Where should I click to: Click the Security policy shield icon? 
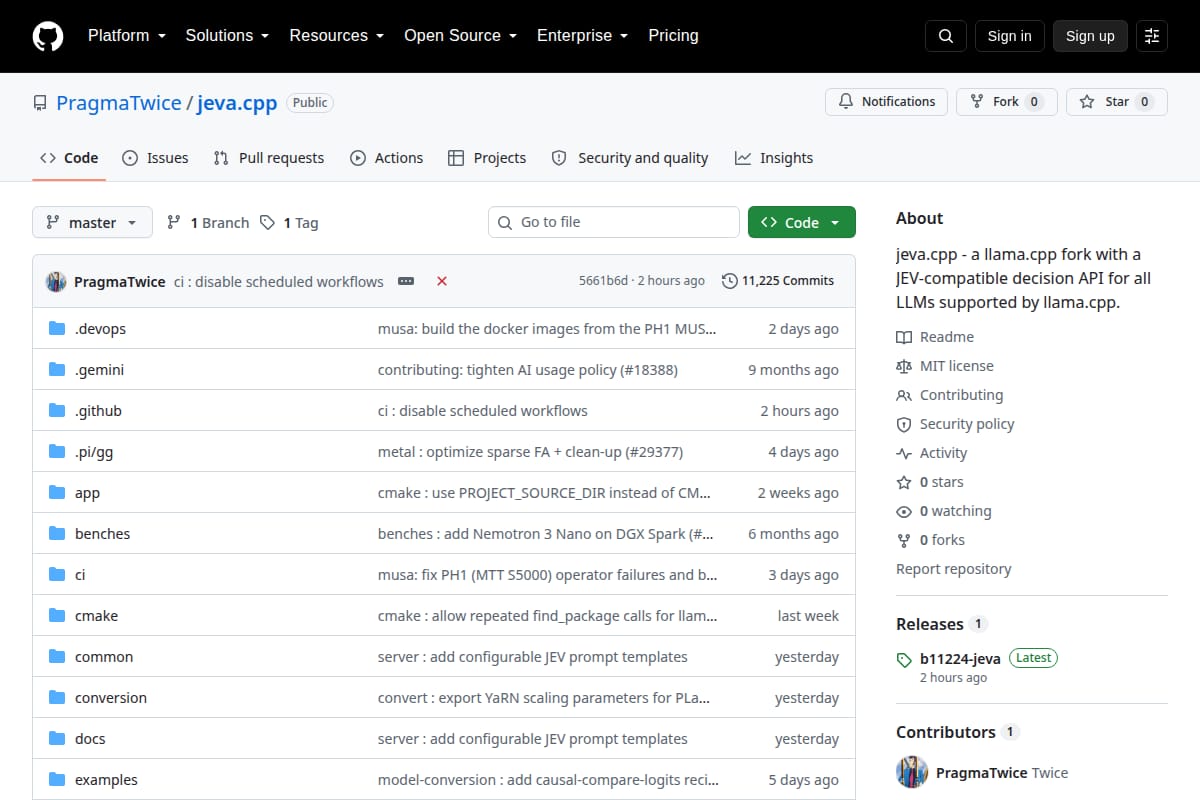pos(904,425)
